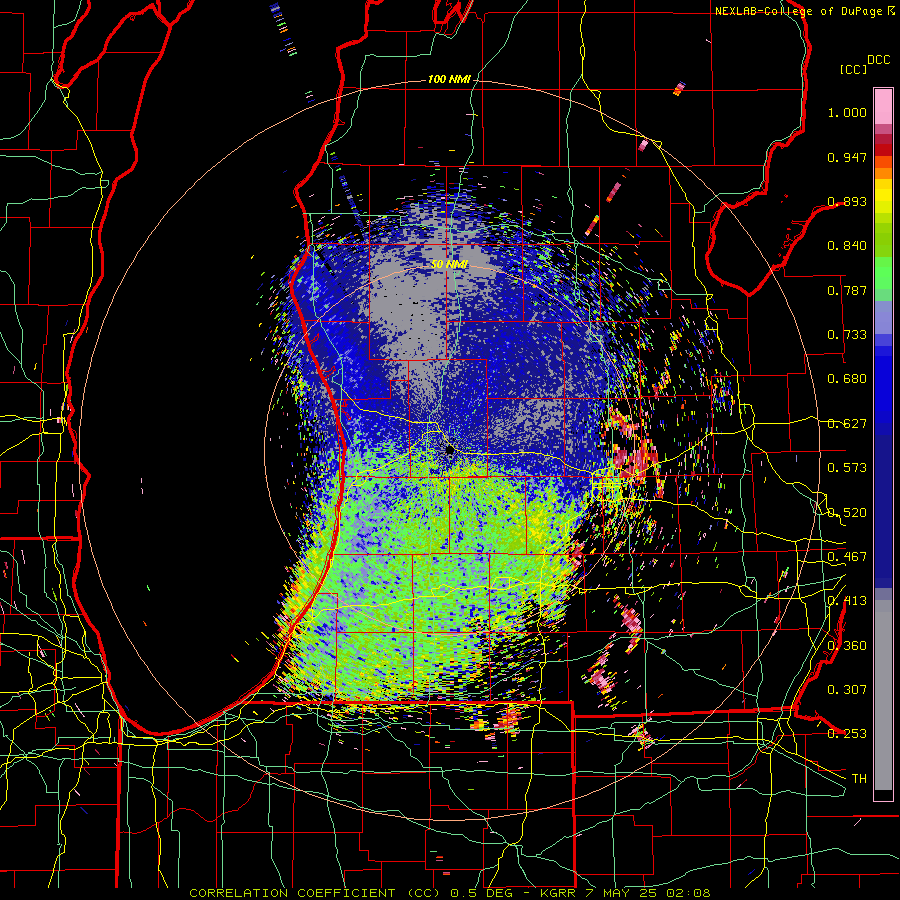Image resolution: width=900 pixels, height=900 pixels.
Task: Pick the orange swatch in the color bar
Action: click(883, 173)
